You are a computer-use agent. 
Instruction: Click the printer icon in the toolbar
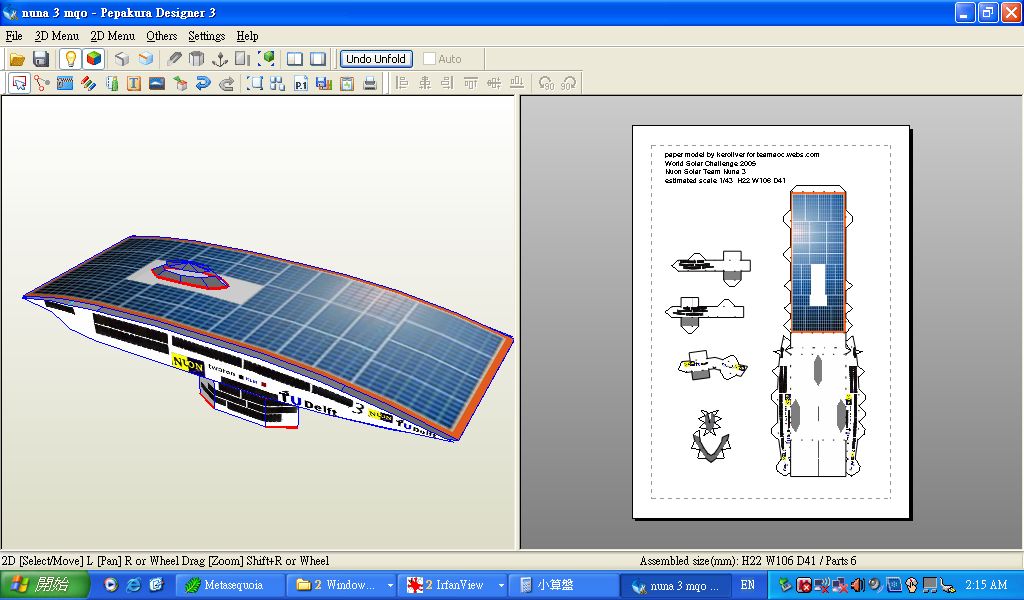tap(370, 84)
